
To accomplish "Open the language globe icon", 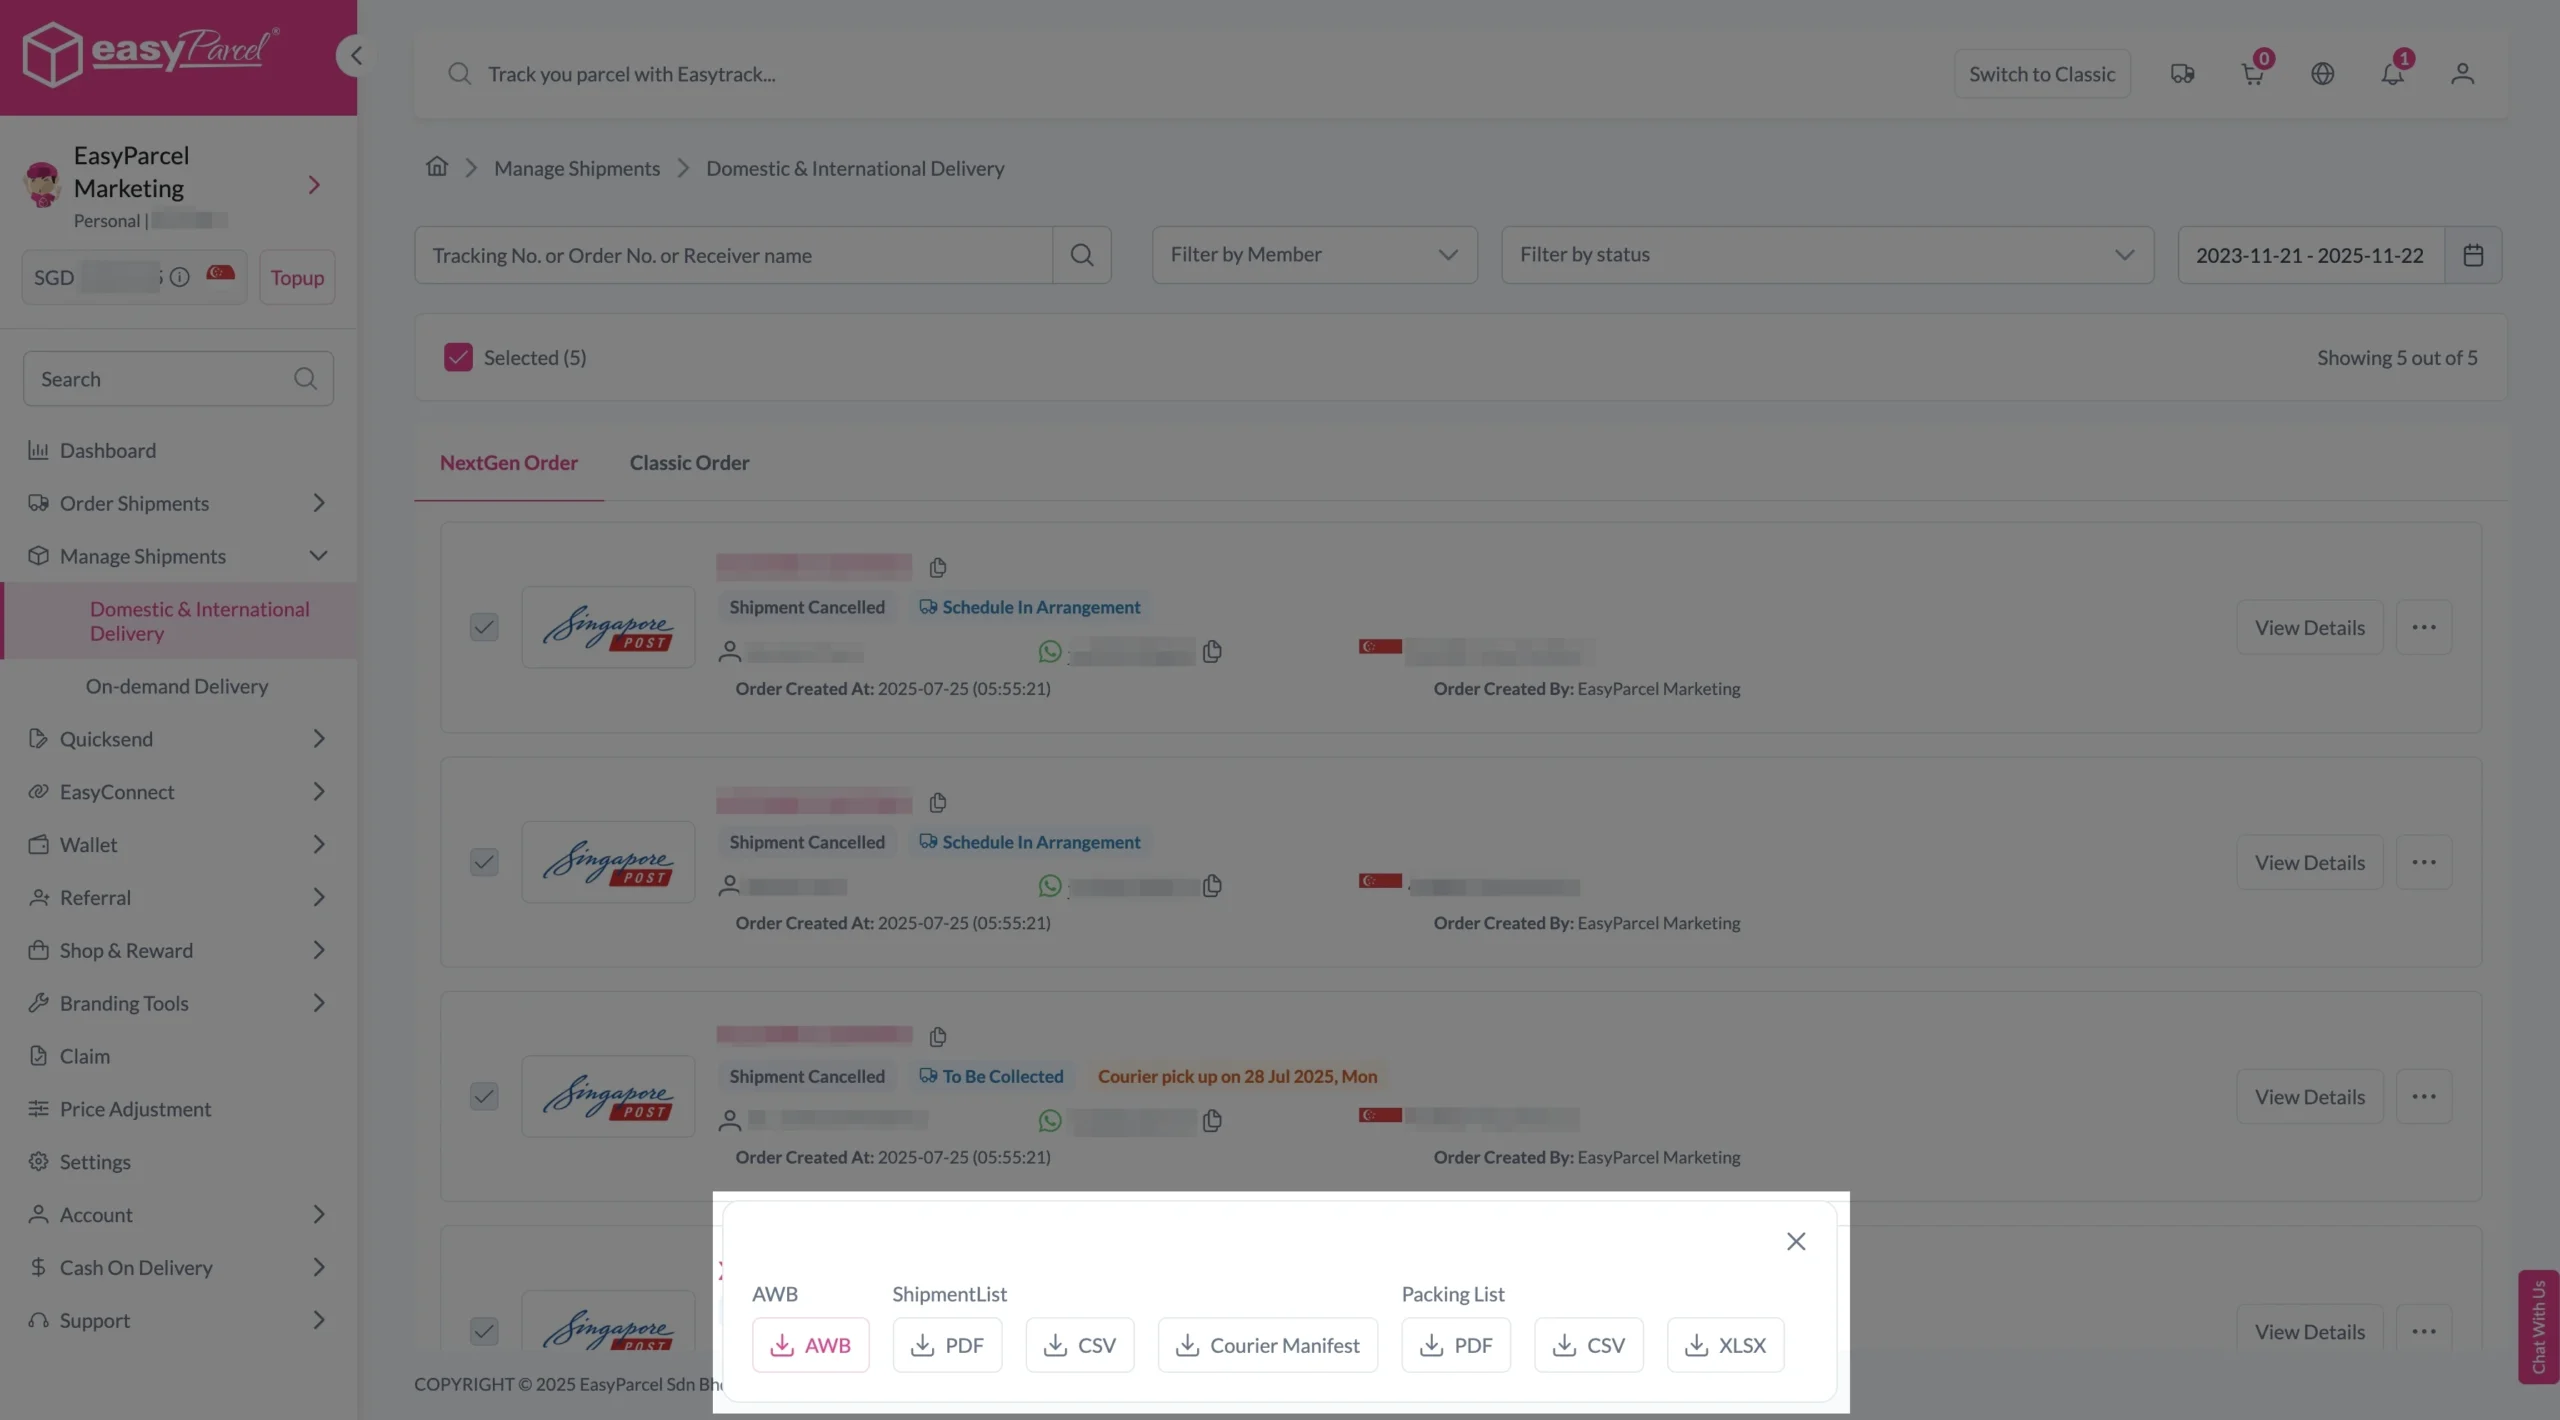I will click(x=2322, y=73).
